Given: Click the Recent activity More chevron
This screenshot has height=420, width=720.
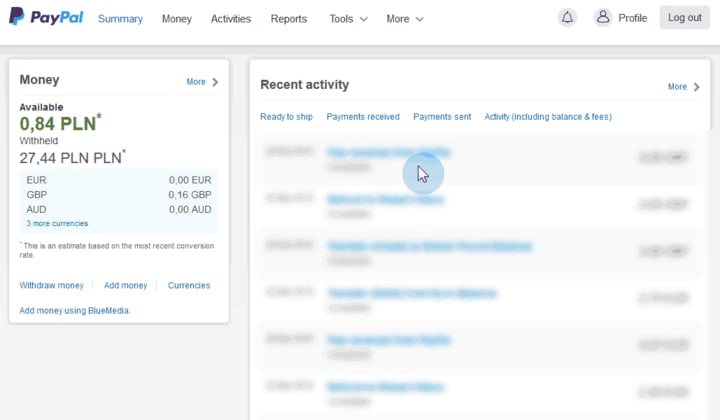Looking at the screenshot, I should (697, 87).
